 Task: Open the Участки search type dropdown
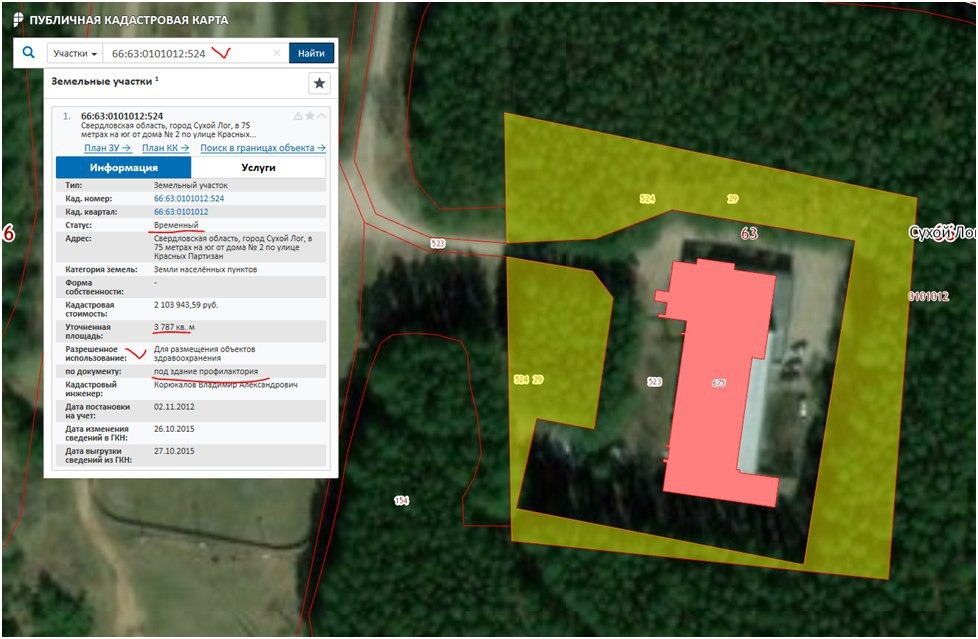pos(75,53)
